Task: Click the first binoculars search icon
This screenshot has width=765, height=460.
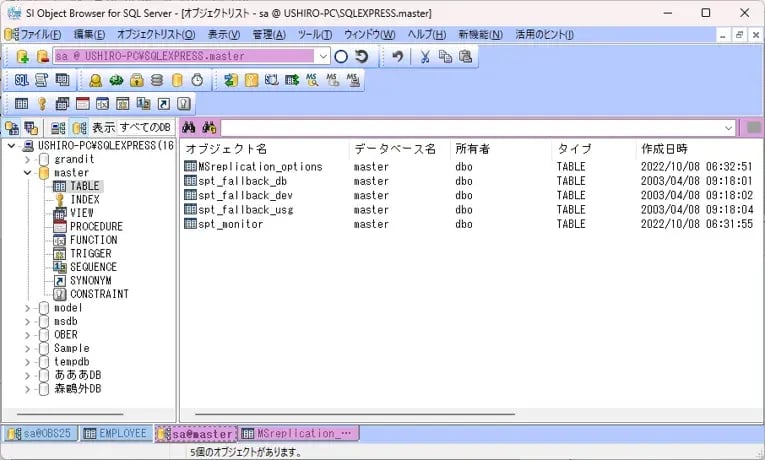Action: (x=188, y=128)
